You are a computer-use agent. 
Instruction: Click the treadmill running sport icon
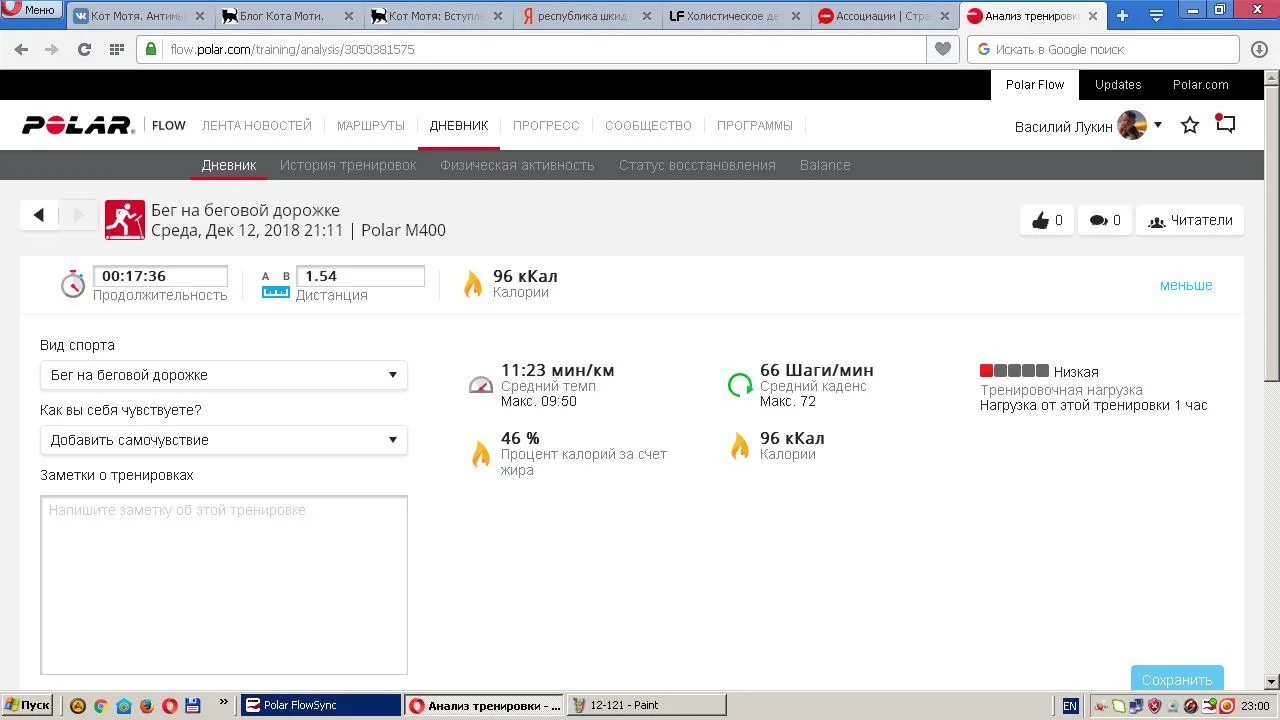point(125,220)
